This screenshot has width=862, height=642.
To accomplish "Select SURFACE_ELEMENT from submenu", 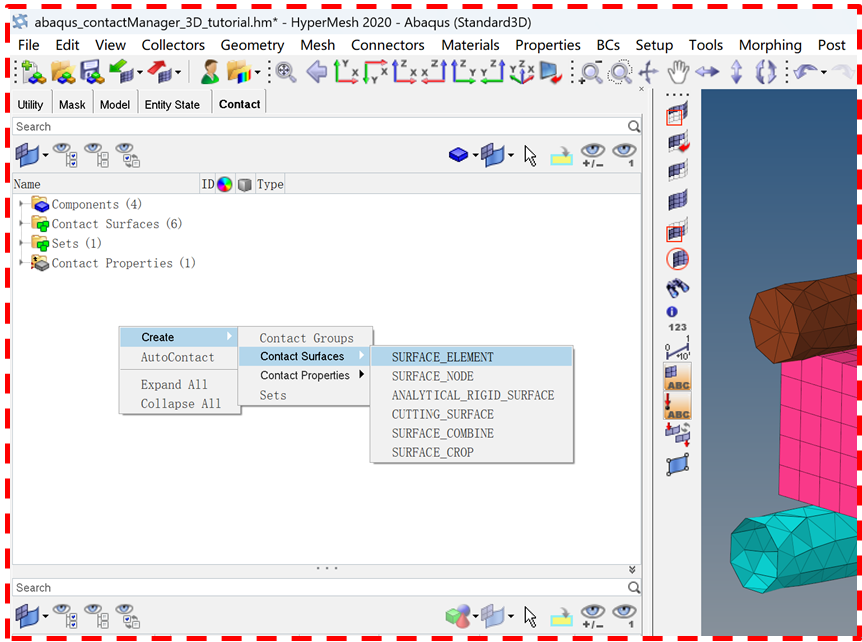I will [x=472, y=357].
